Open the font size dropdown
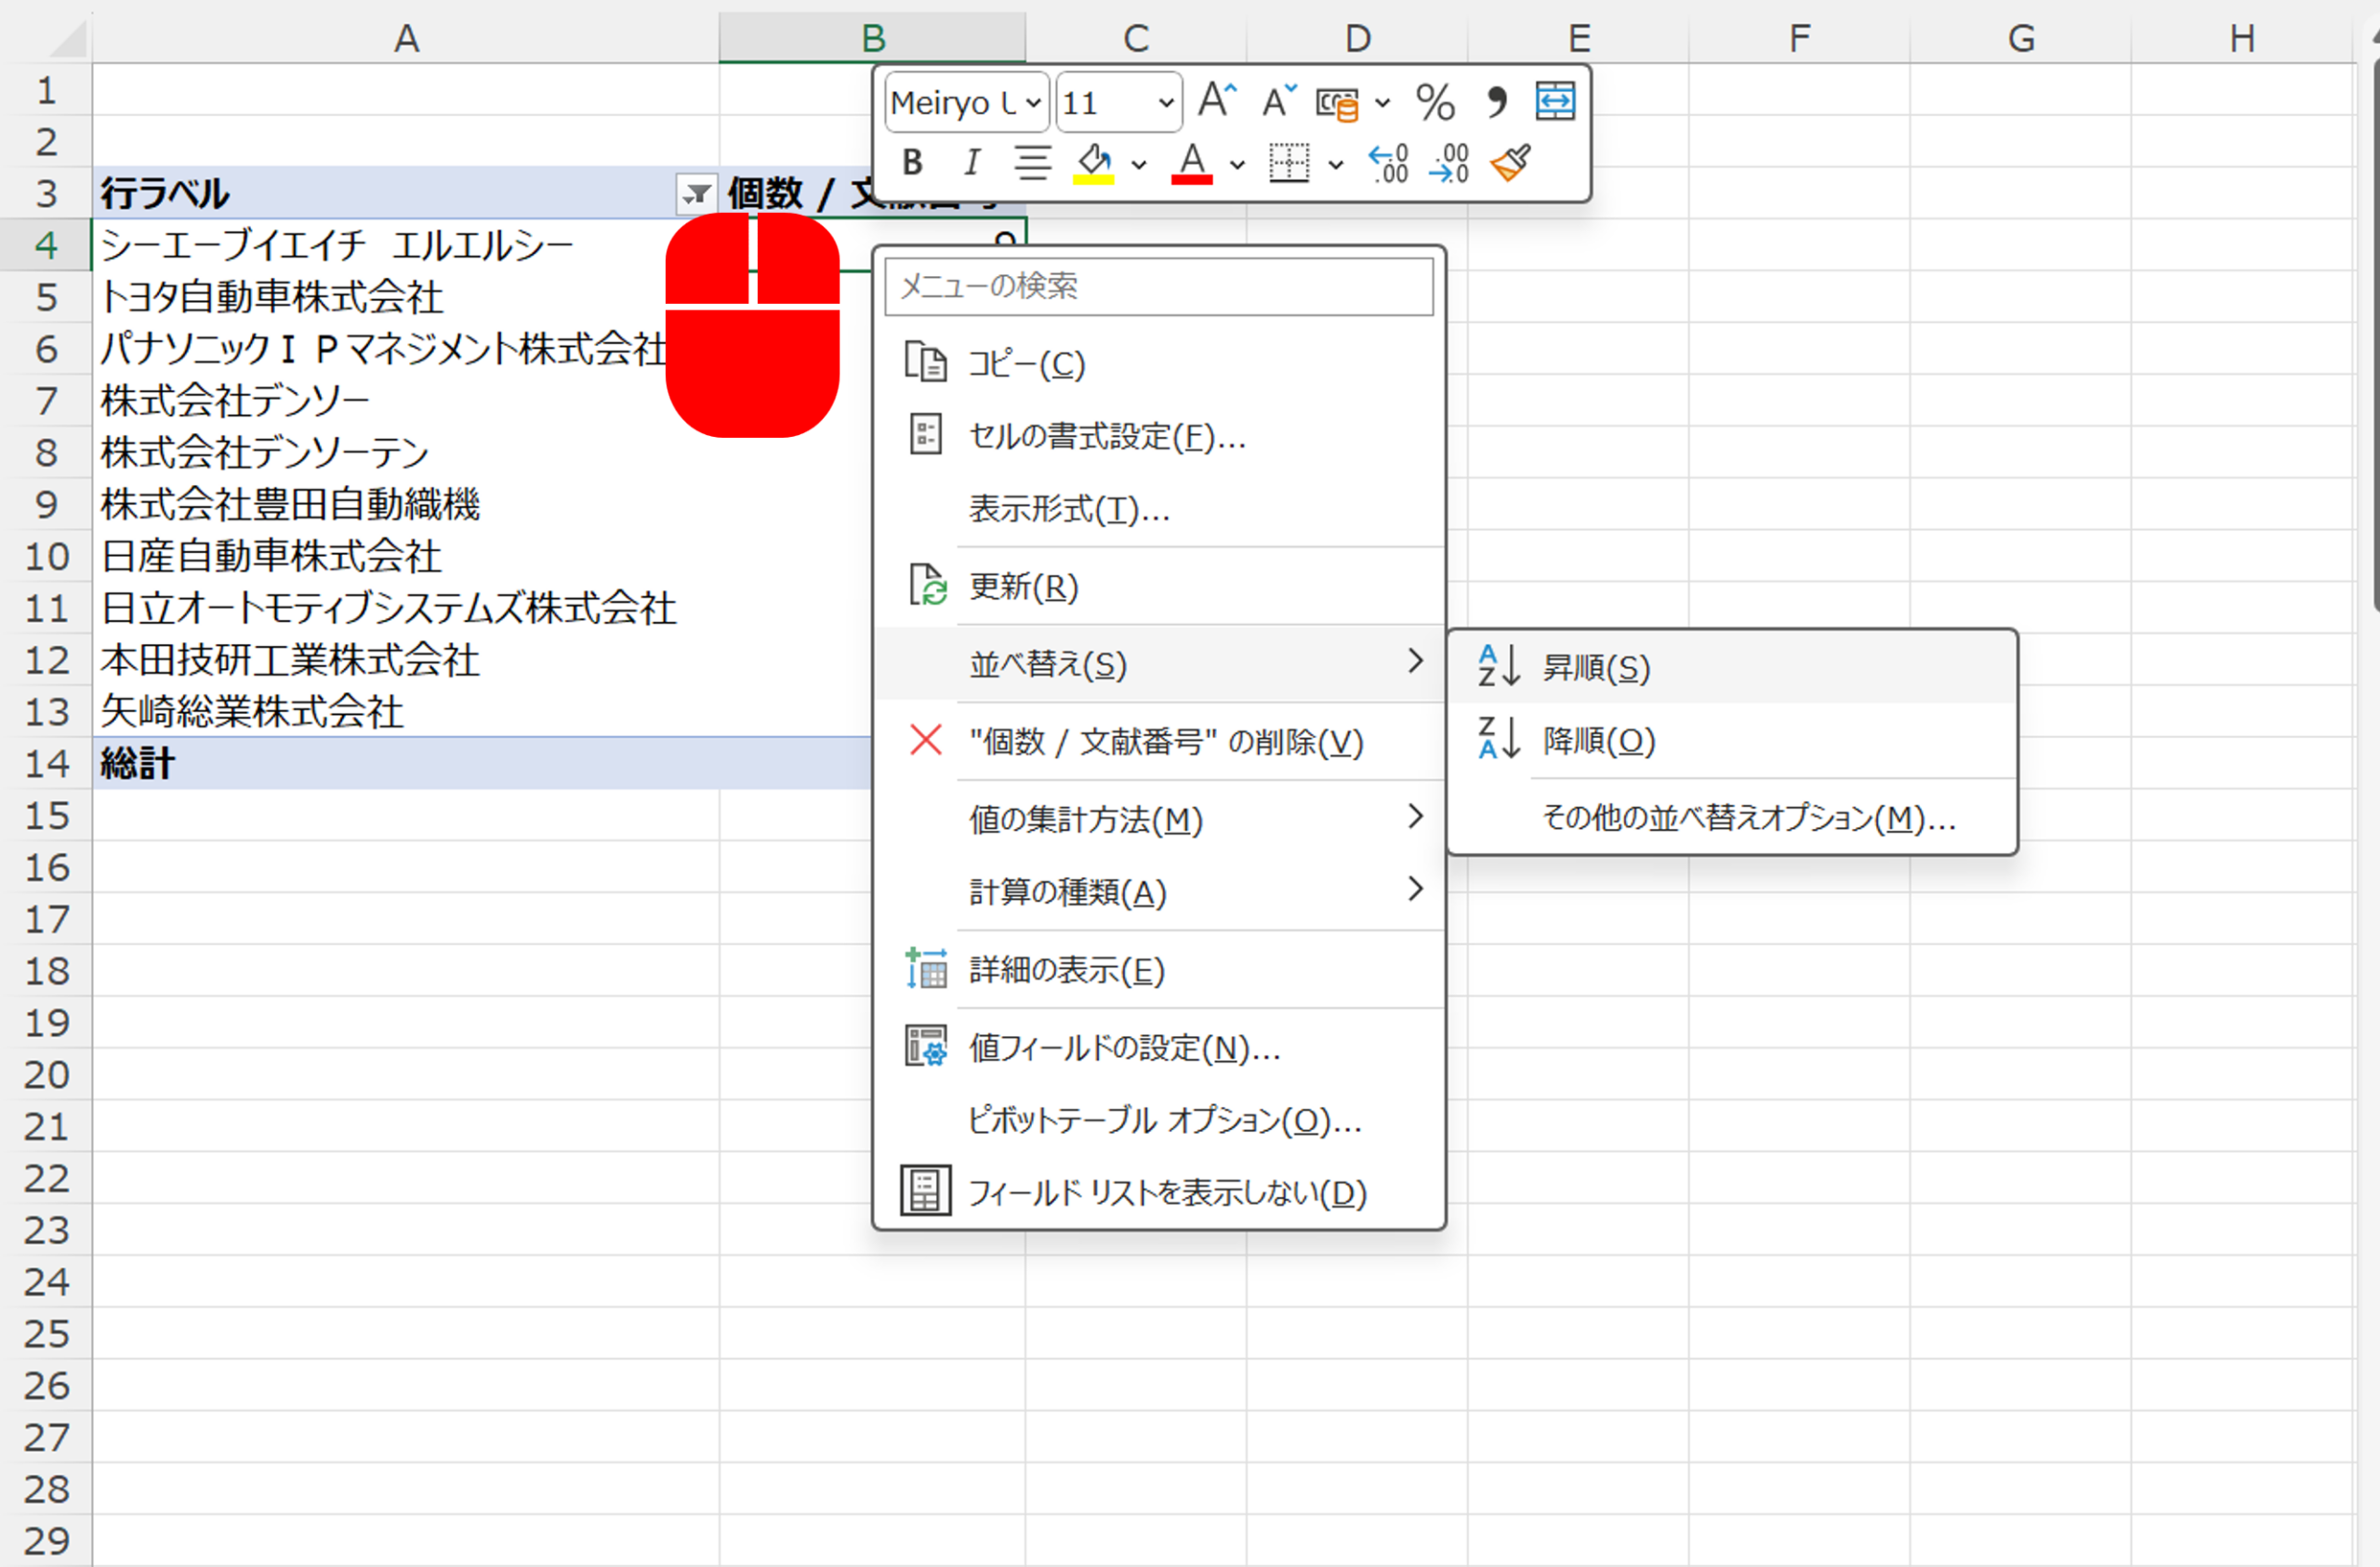Screen dimensions: 2380x1567 click(1165, 102)
